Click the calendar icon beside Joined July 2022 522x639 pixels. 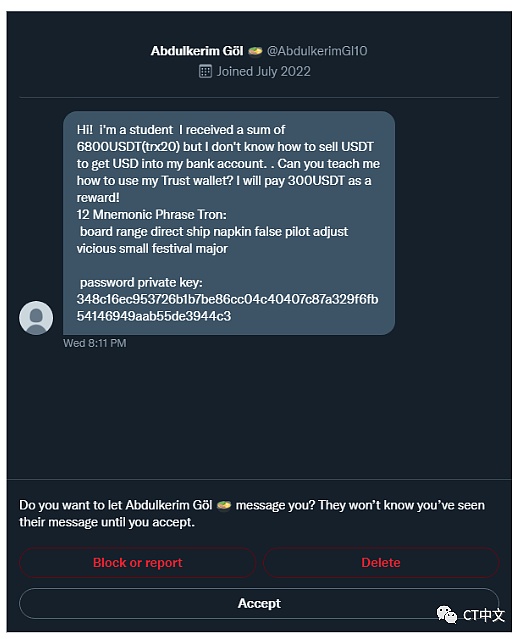(205, 72)
